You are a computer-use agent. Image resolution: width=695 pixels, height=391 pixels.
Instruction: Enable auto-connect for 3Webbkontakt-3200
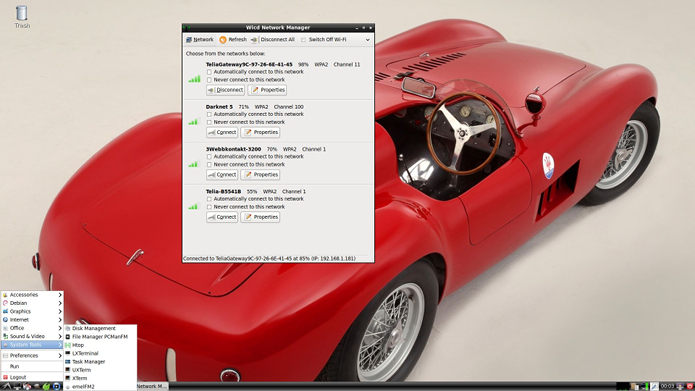coord(209,156)
